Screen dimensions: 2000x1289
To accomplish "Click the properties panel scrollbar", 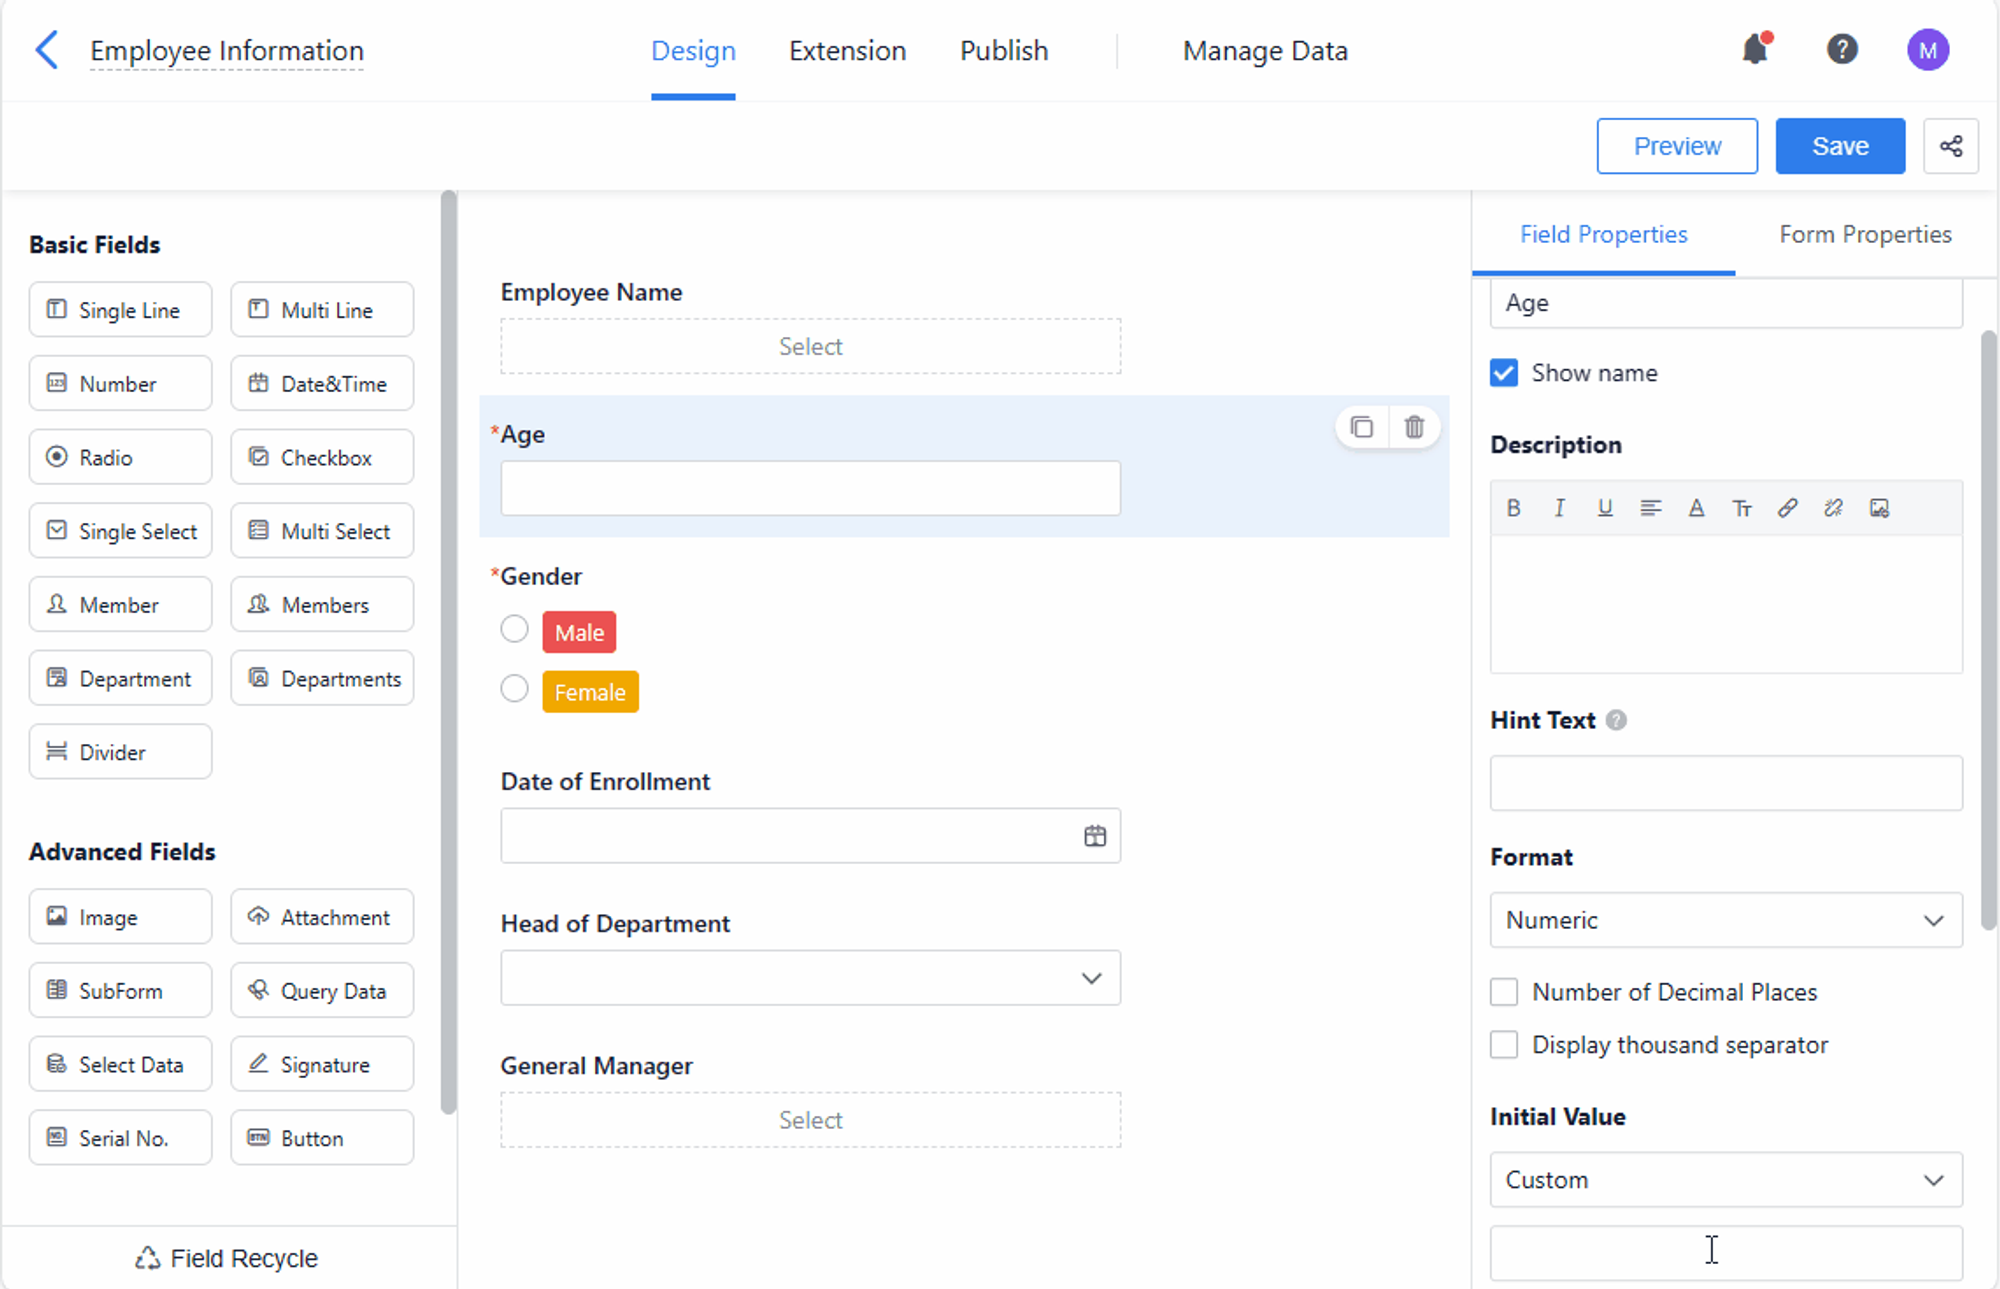I will click(1988, 630).
